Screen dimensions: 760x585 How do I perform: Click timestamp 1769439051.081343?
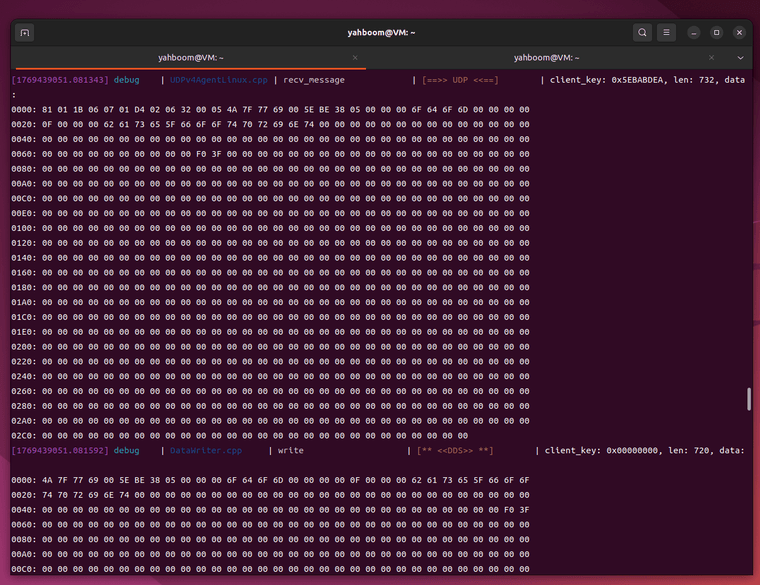pyautogui.click(x=60, y=80)
